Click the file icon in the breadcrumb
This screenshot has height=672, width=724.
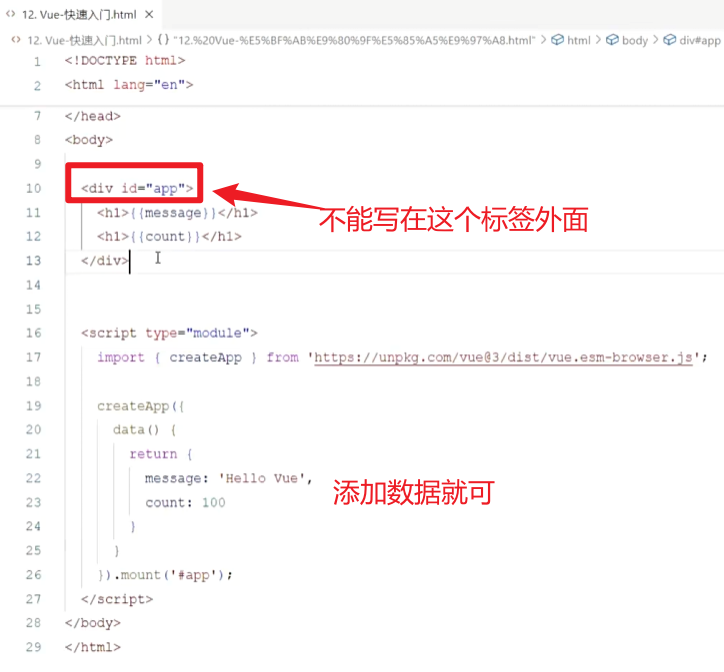(16, 40)
